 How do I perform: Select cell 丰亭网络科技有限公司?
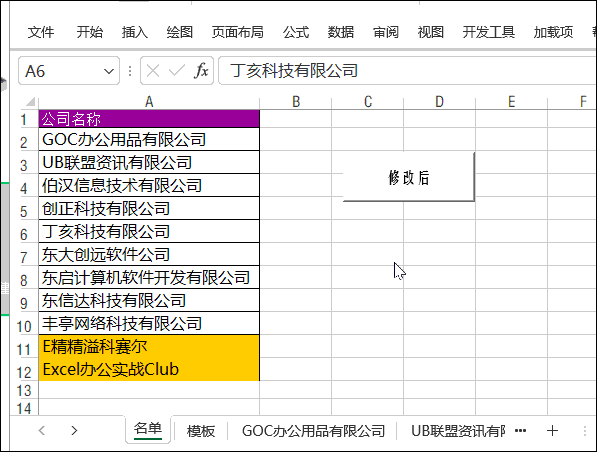(x=149, y=323)
